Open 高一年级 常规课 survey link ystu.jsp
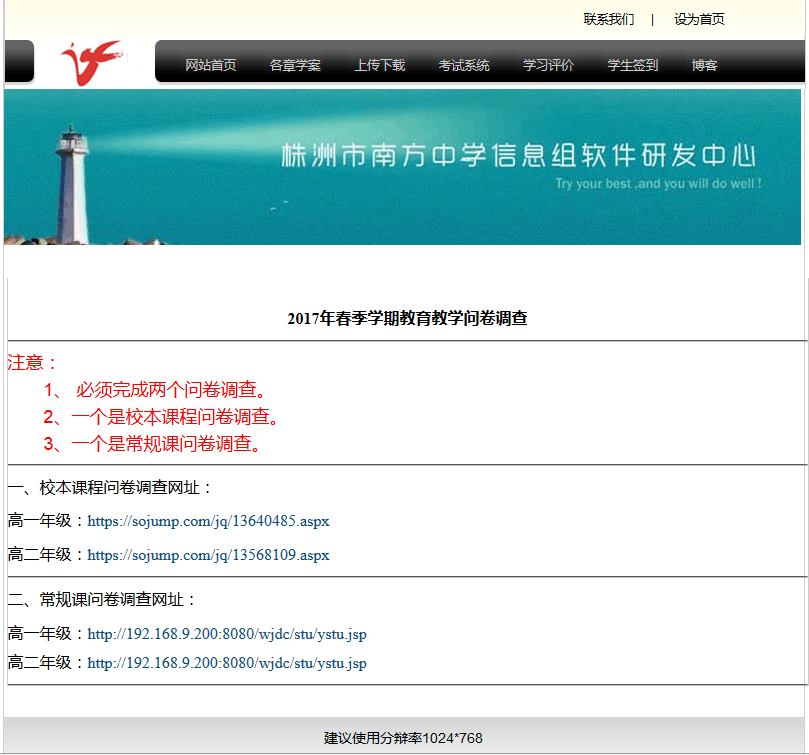 [227, 634]
